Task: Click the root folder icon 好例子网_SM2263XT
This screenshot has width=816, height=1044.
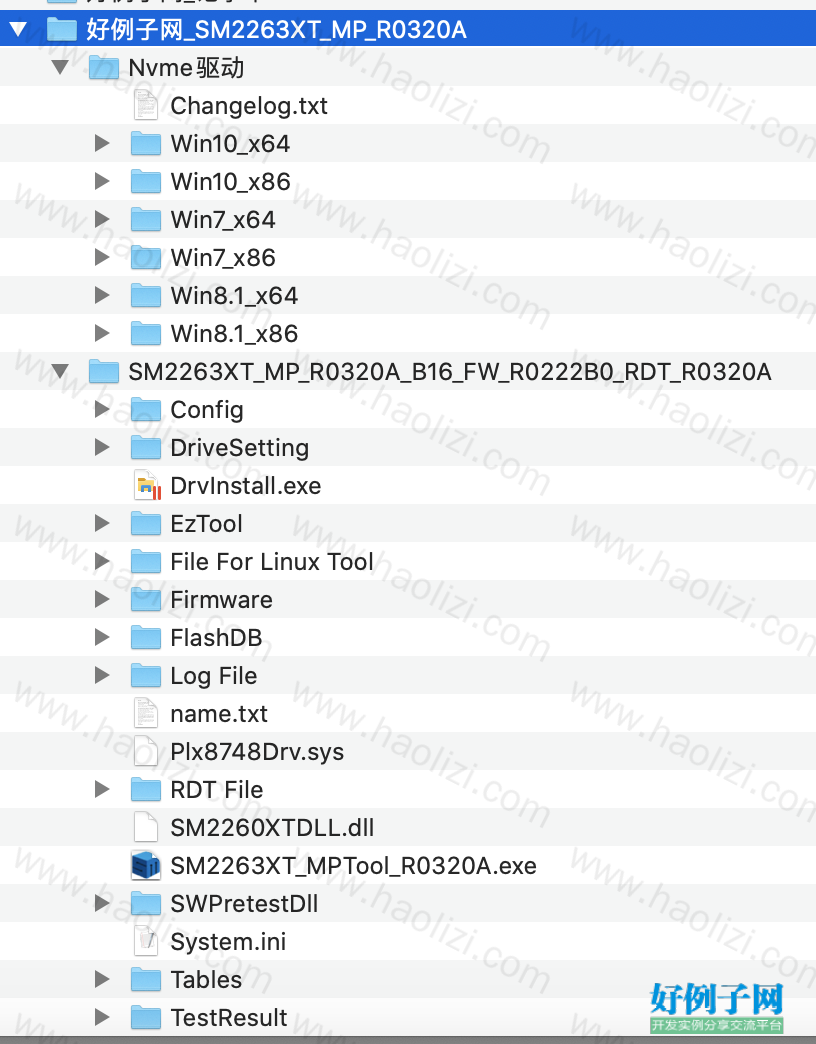Action: (x=62, y=29)
